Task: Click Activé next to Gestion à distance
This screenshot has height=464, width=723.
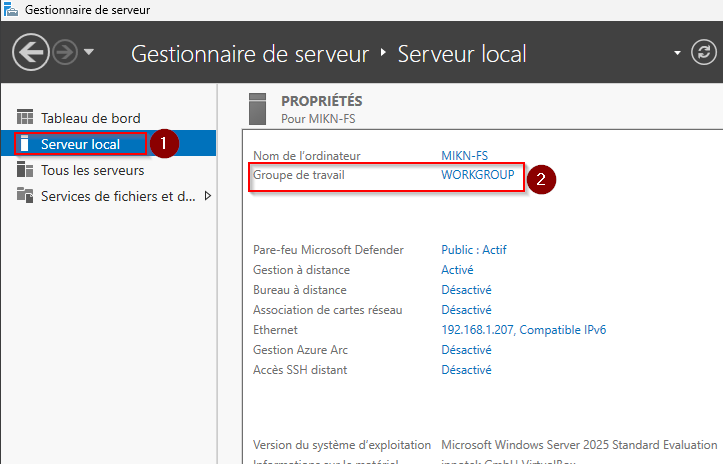Action: [x=457, y=270]
